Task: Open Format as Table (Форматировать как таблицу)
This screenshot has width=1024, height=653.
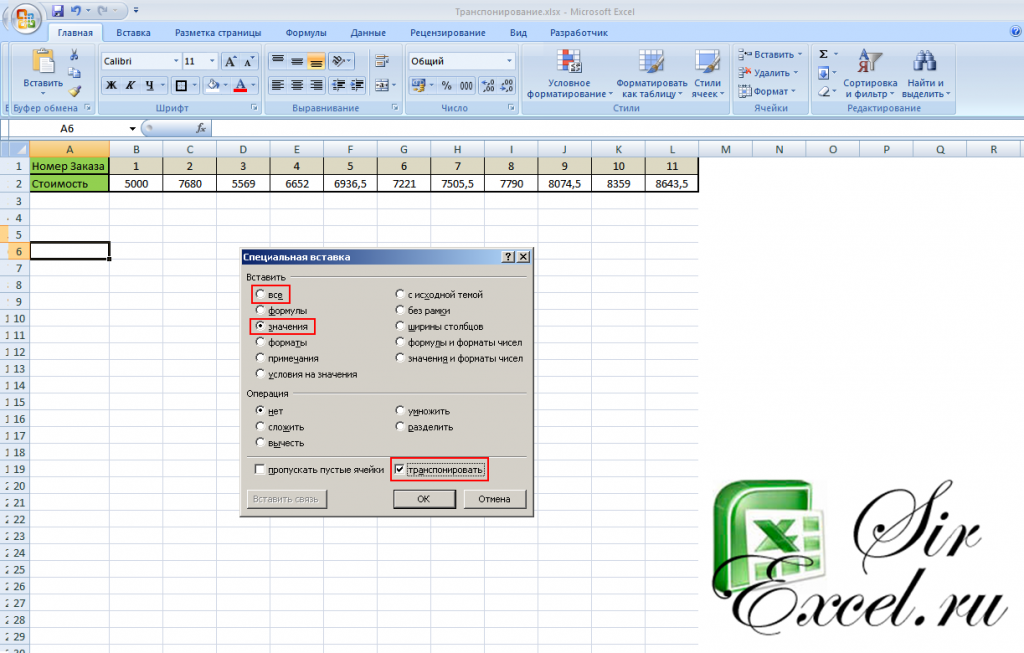Action: [652, 73]
